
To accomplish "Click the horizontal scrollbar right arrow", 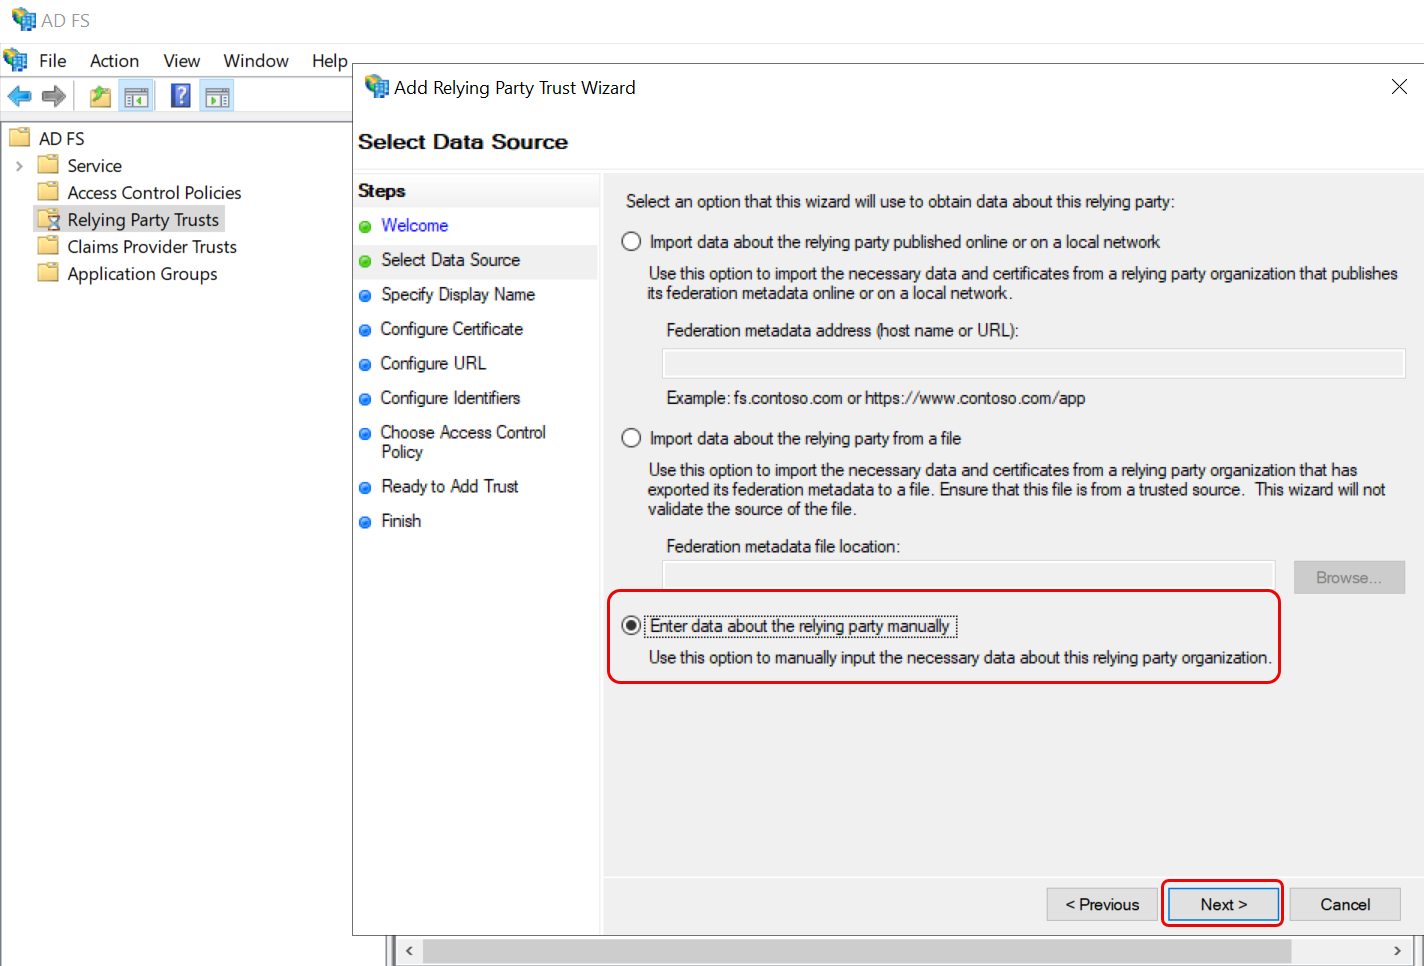I will coord(1397,950).
